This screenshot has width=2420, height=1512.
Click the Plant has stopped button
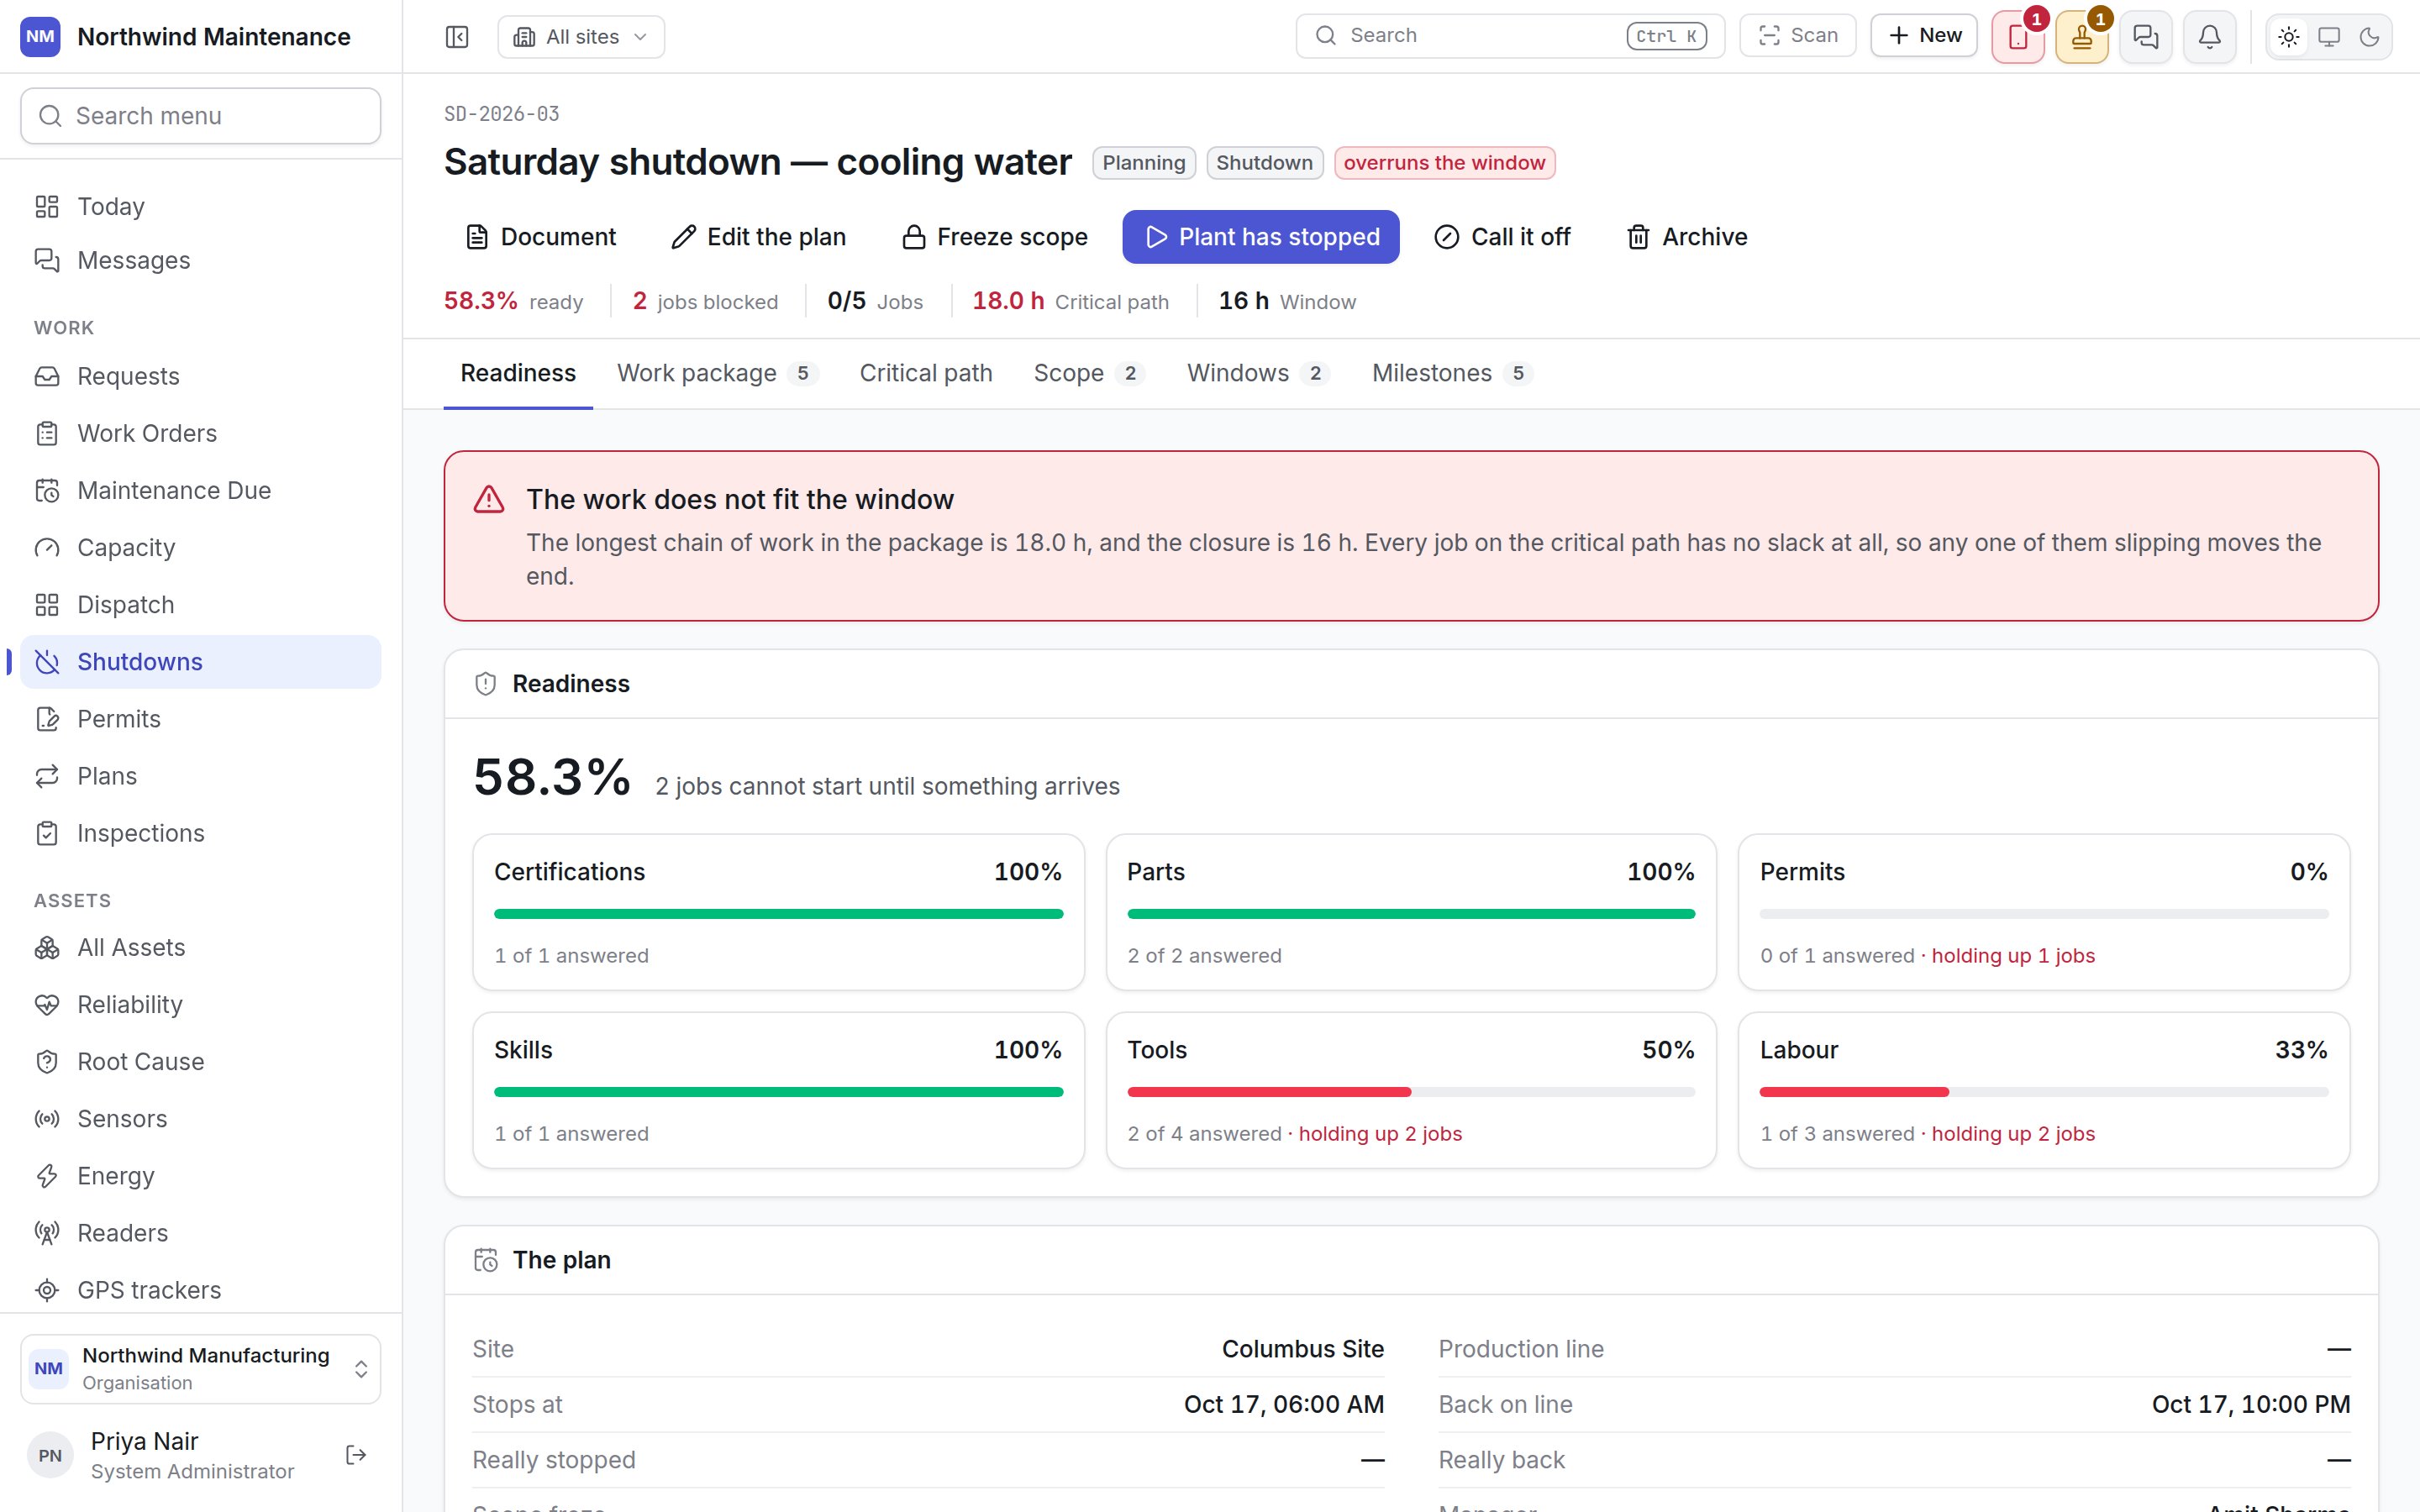click(1260, 237)
